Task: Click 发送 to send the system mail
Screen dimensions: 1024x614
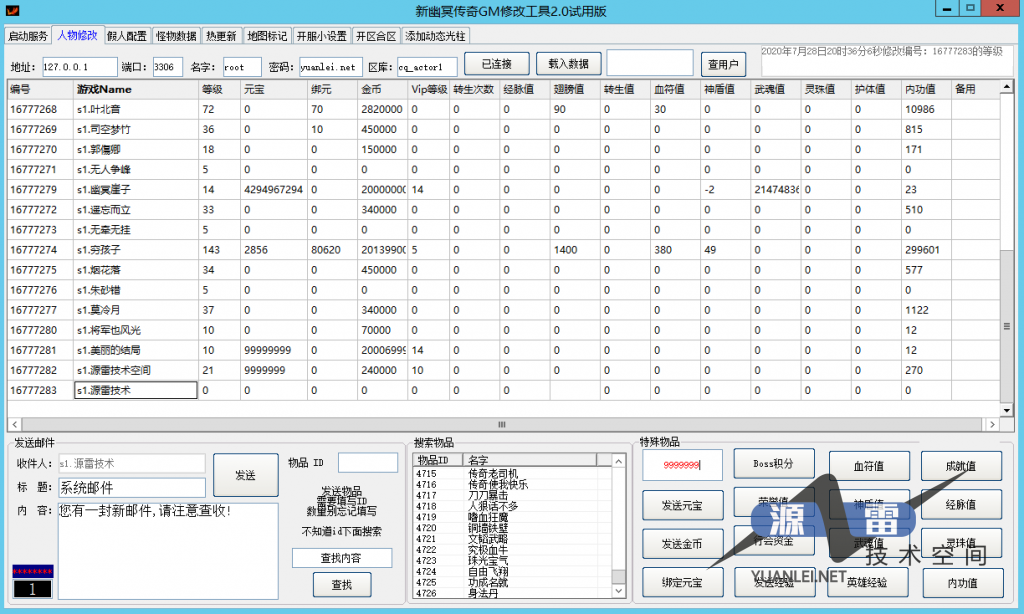Action: pyautogui.click(x=245, y=475)
